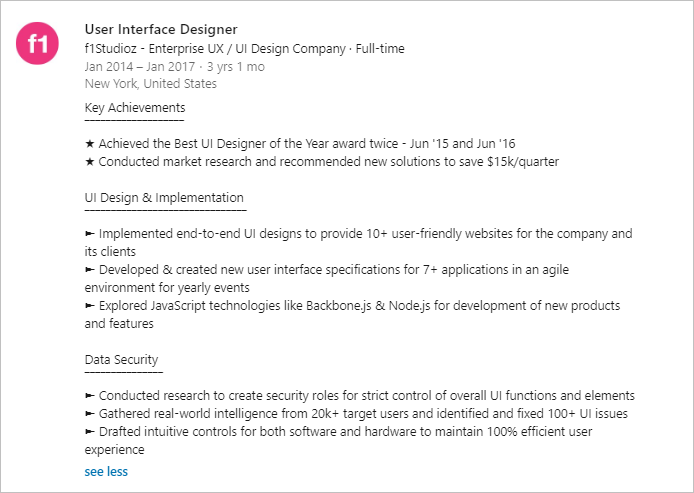Open the User Interface Designer job title

click(x=161, y=29)
